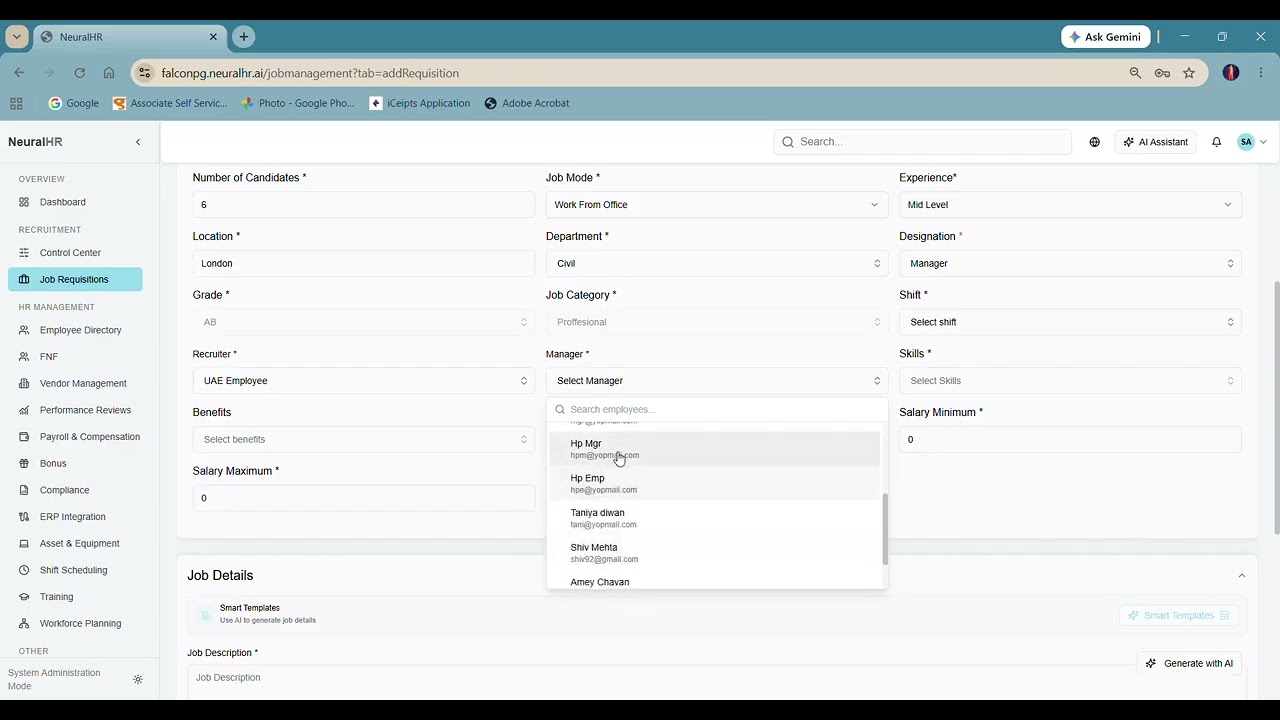Screen dimensions: 1280x720
Task: Reload the browser page
Action: pos(79,73)
